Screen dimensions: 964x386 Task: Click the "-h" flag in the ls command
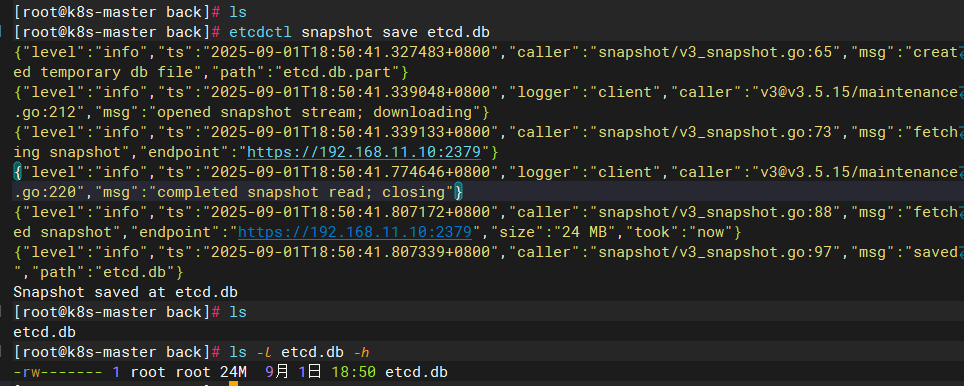pos(361,352)
